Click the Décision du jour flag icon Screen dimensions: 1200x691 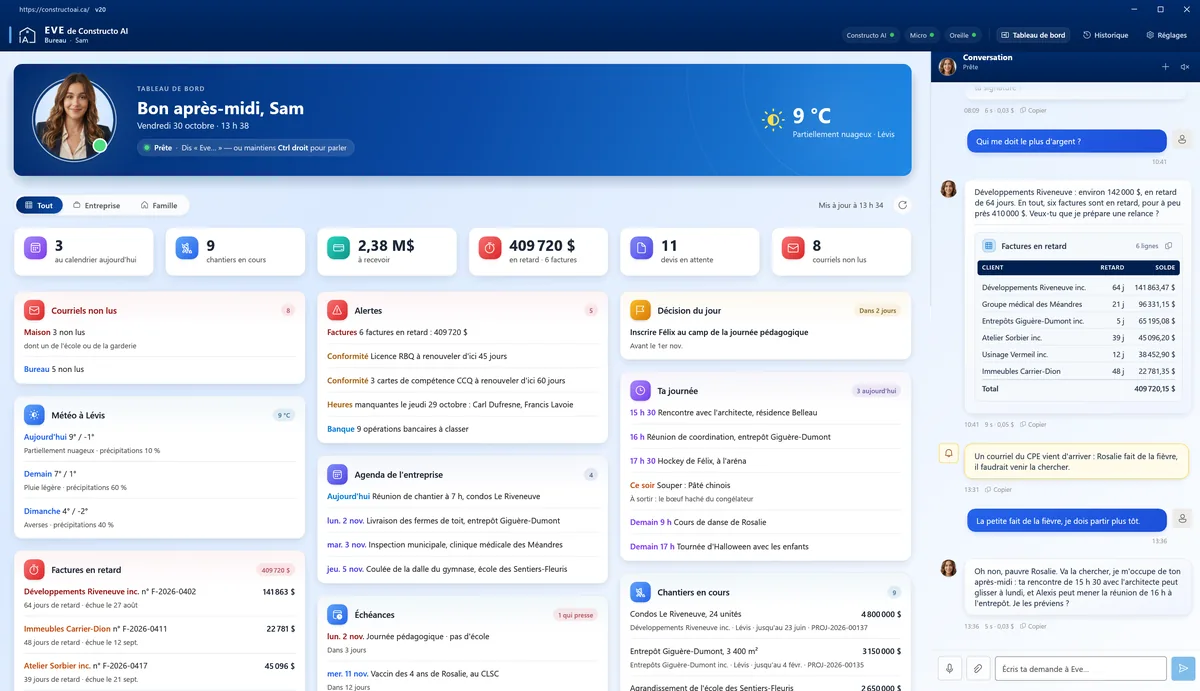[640, 310]
